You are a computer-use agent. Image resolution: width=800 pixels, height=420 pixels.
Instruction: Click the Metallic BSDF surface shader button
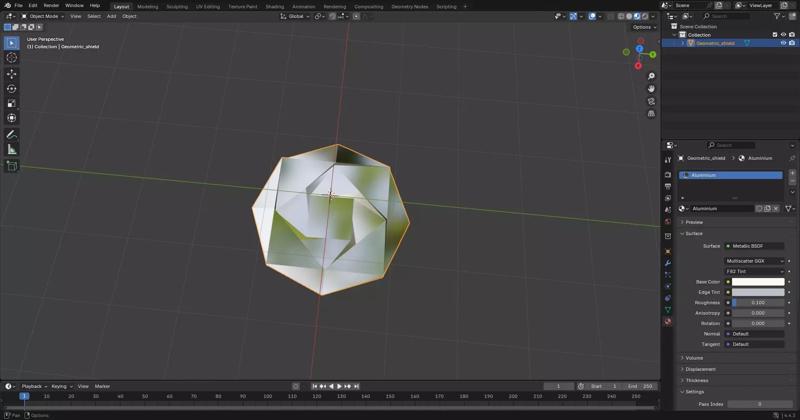[x=755, y=245]
